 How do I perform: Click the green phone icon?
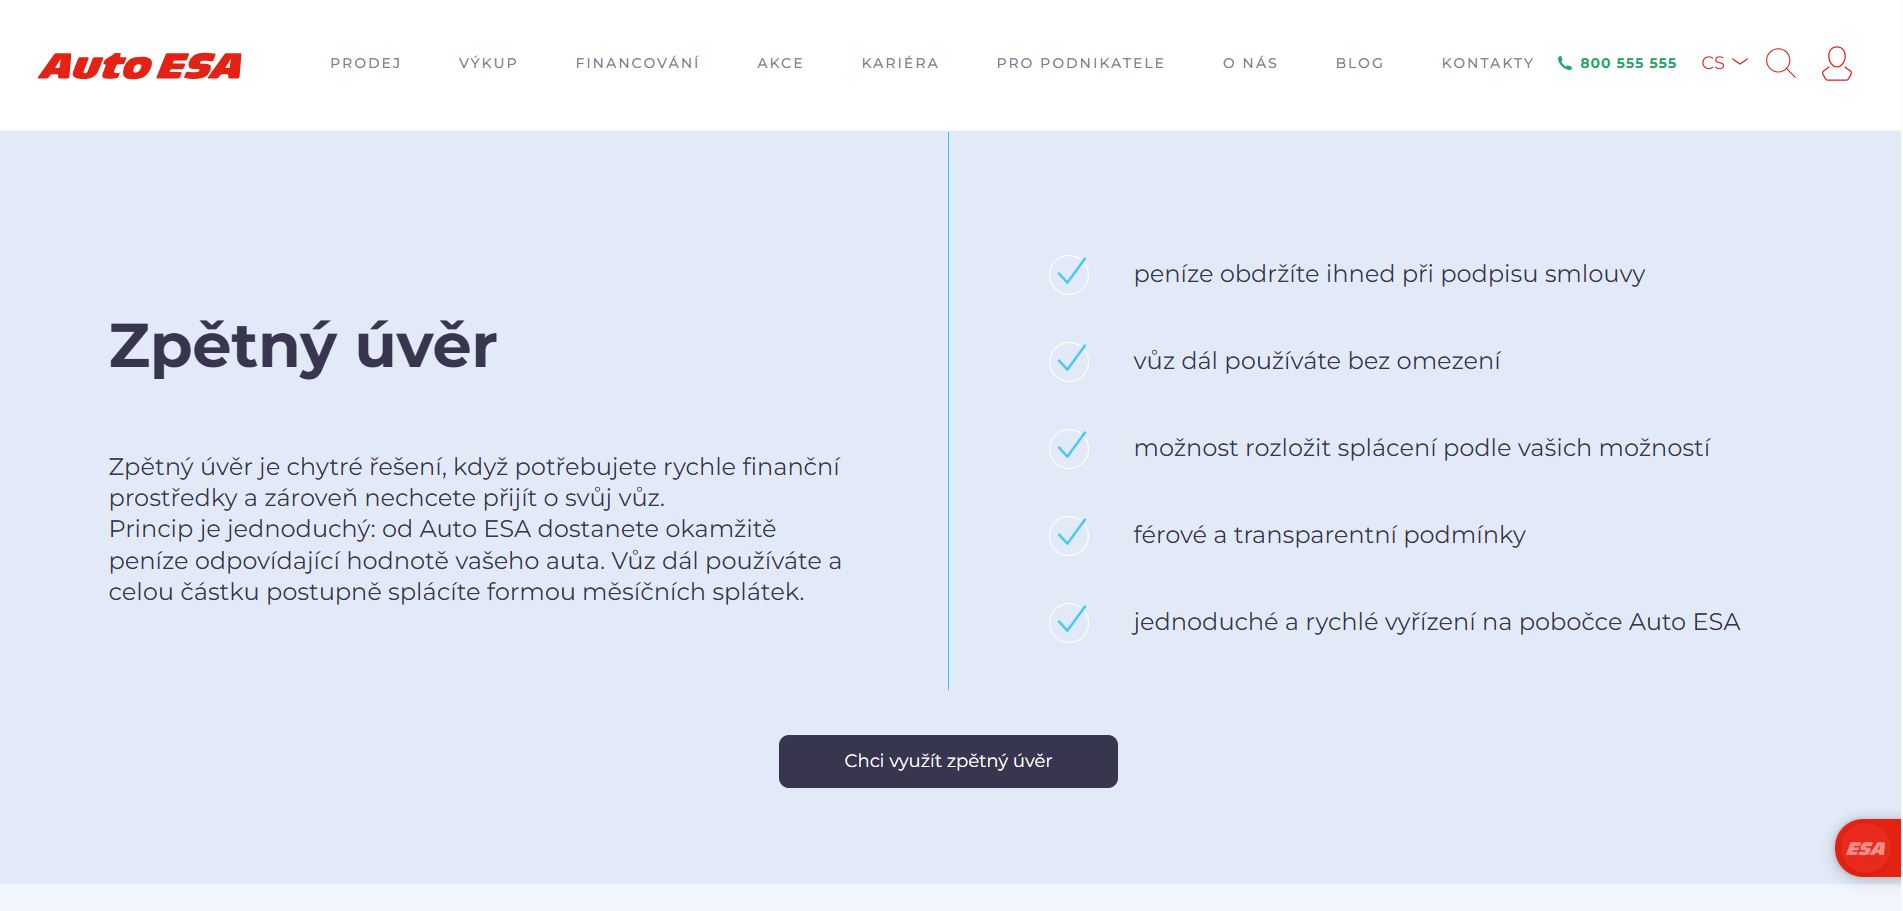click(x=1565, y=63)
